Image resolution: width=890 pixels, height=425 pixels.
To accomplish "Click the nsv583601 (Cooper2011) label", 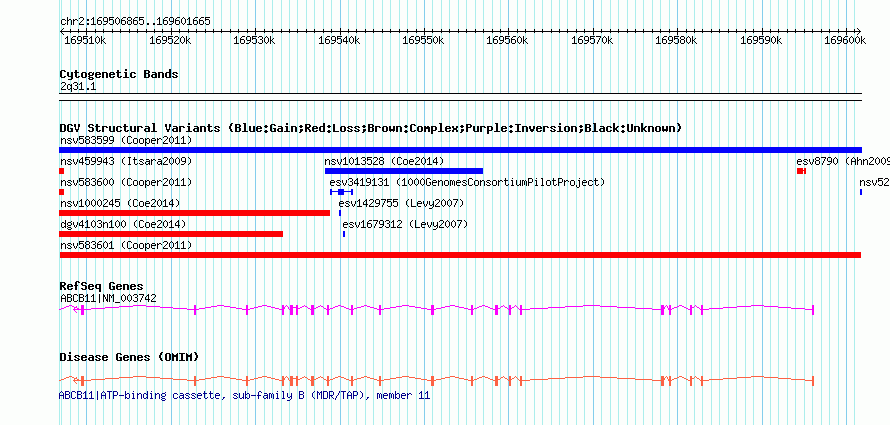I will (x=126, y=245).
